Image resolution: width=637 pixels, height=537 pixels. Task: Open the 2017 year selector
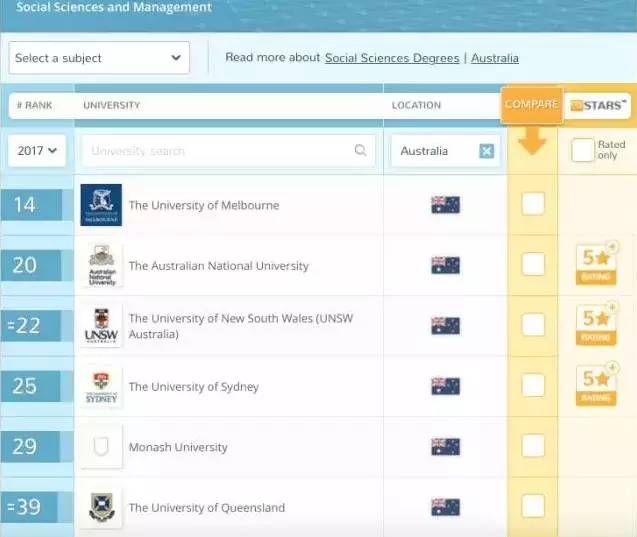point(37,151)
